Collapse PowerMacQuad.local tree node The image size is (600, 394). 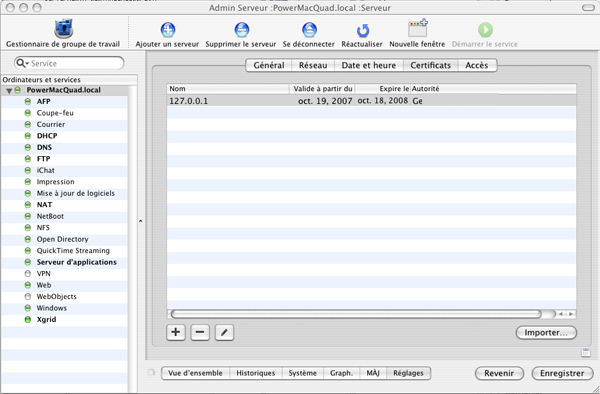point(9,91)
